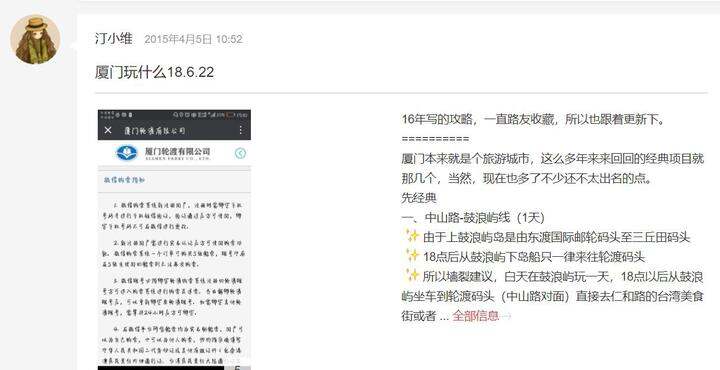The height and width of the screenshot is (370, 720).
Task: Click the 微信购票指南 heading in the screenshot
Action: pyautogui.click(x=124, y=180)
